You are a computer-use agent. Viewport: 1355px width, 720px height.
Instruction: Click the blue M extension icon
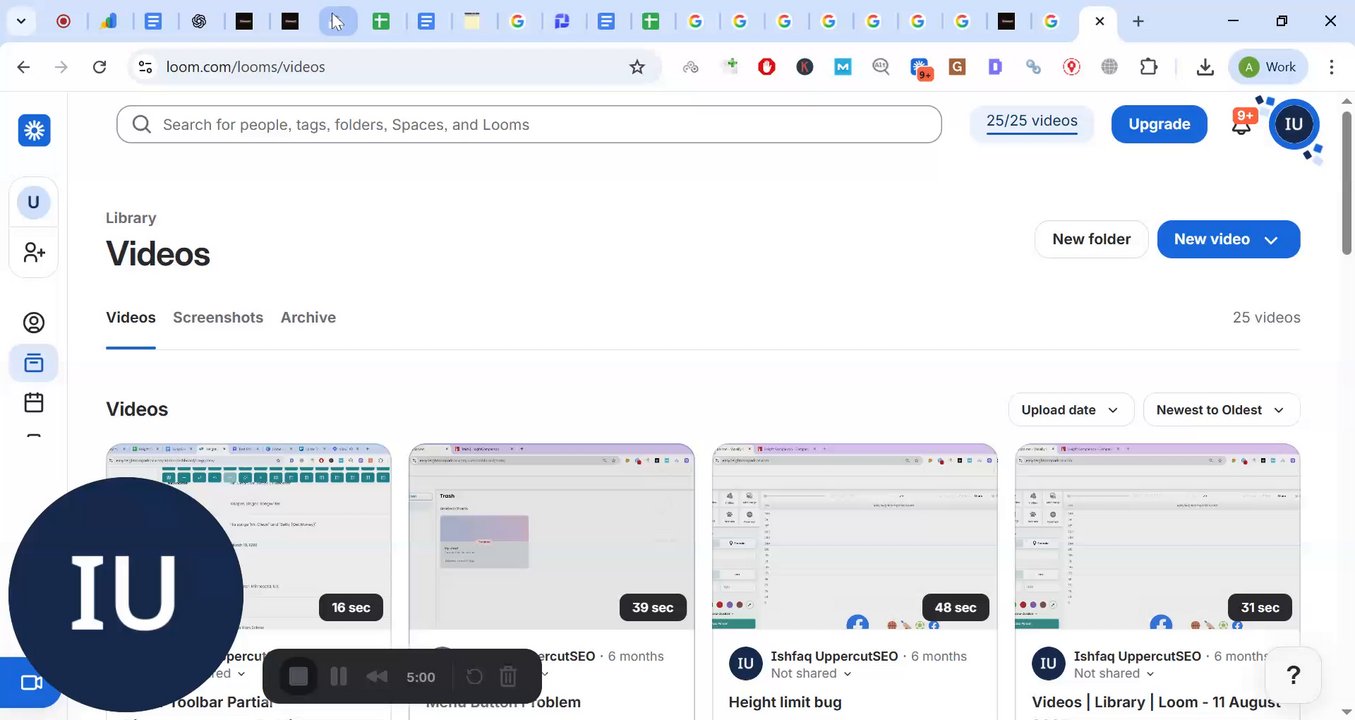coord(843,67)
